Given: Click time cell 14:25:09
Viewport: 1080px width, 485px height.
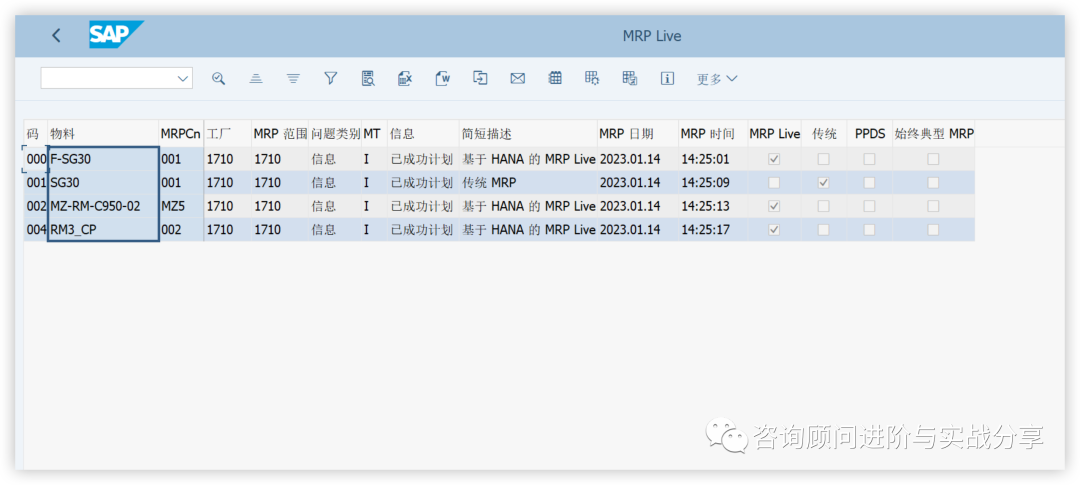Looking at the screenshot, I should 713,183.
